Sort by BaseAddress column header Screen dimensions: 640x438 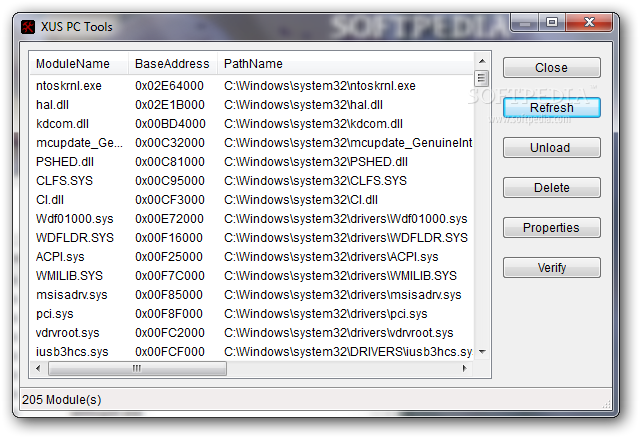173,64
